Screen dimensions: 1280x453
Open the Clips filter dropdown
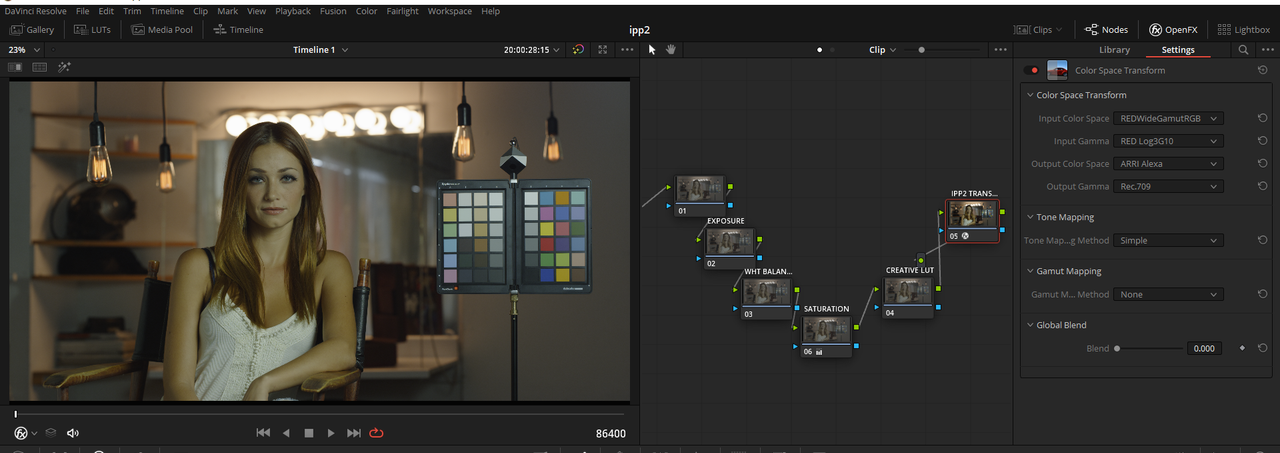(x=1039, y=30)
